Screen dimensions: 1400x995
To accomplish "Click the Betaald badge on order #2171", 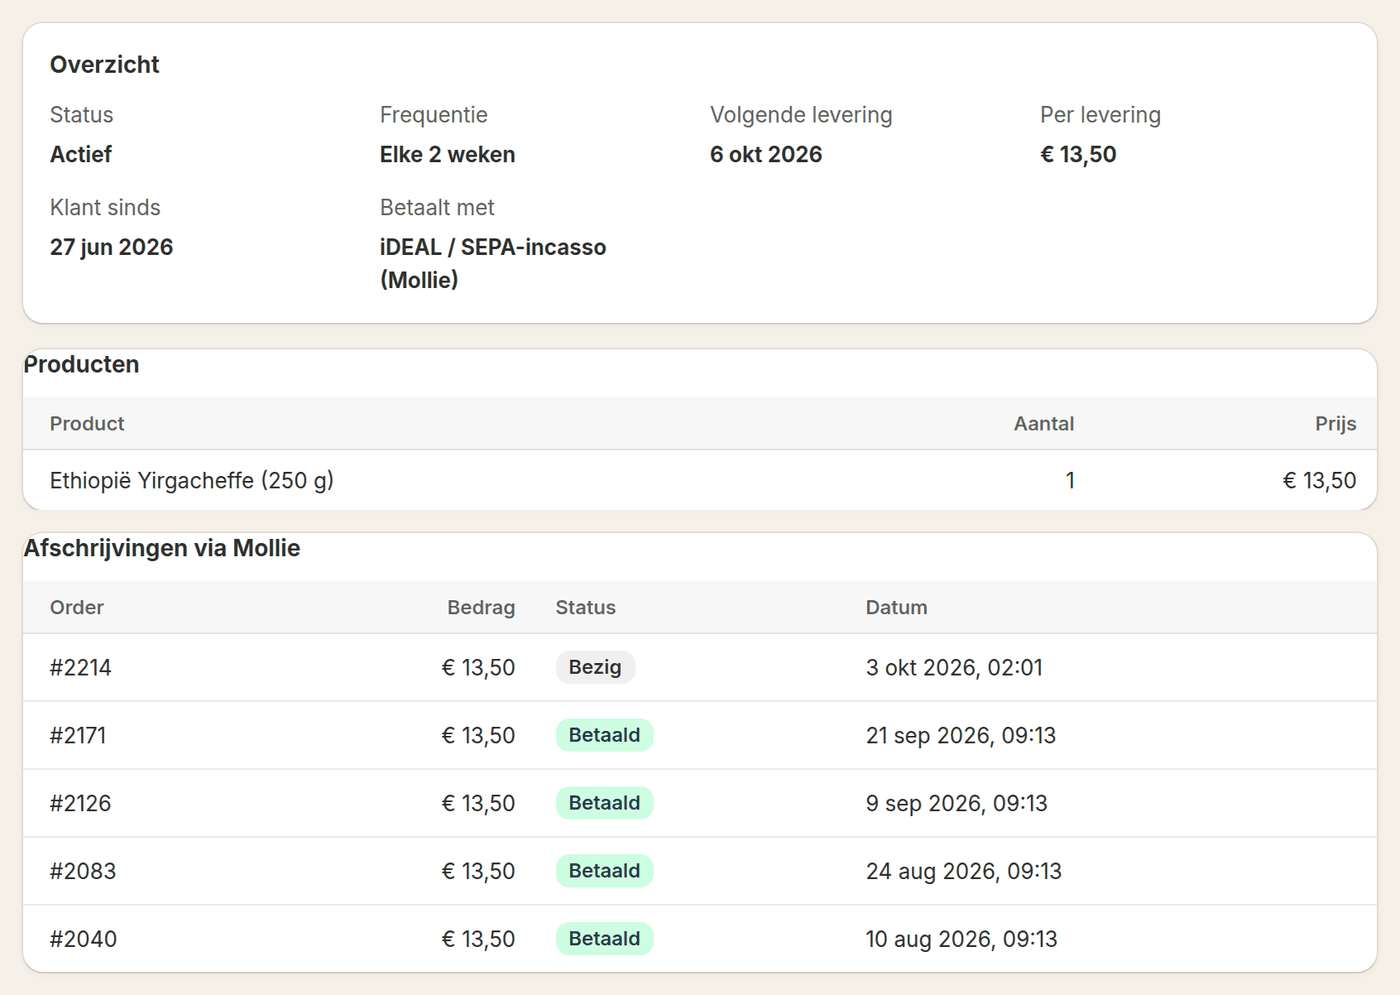I will [x=604, y=736].
